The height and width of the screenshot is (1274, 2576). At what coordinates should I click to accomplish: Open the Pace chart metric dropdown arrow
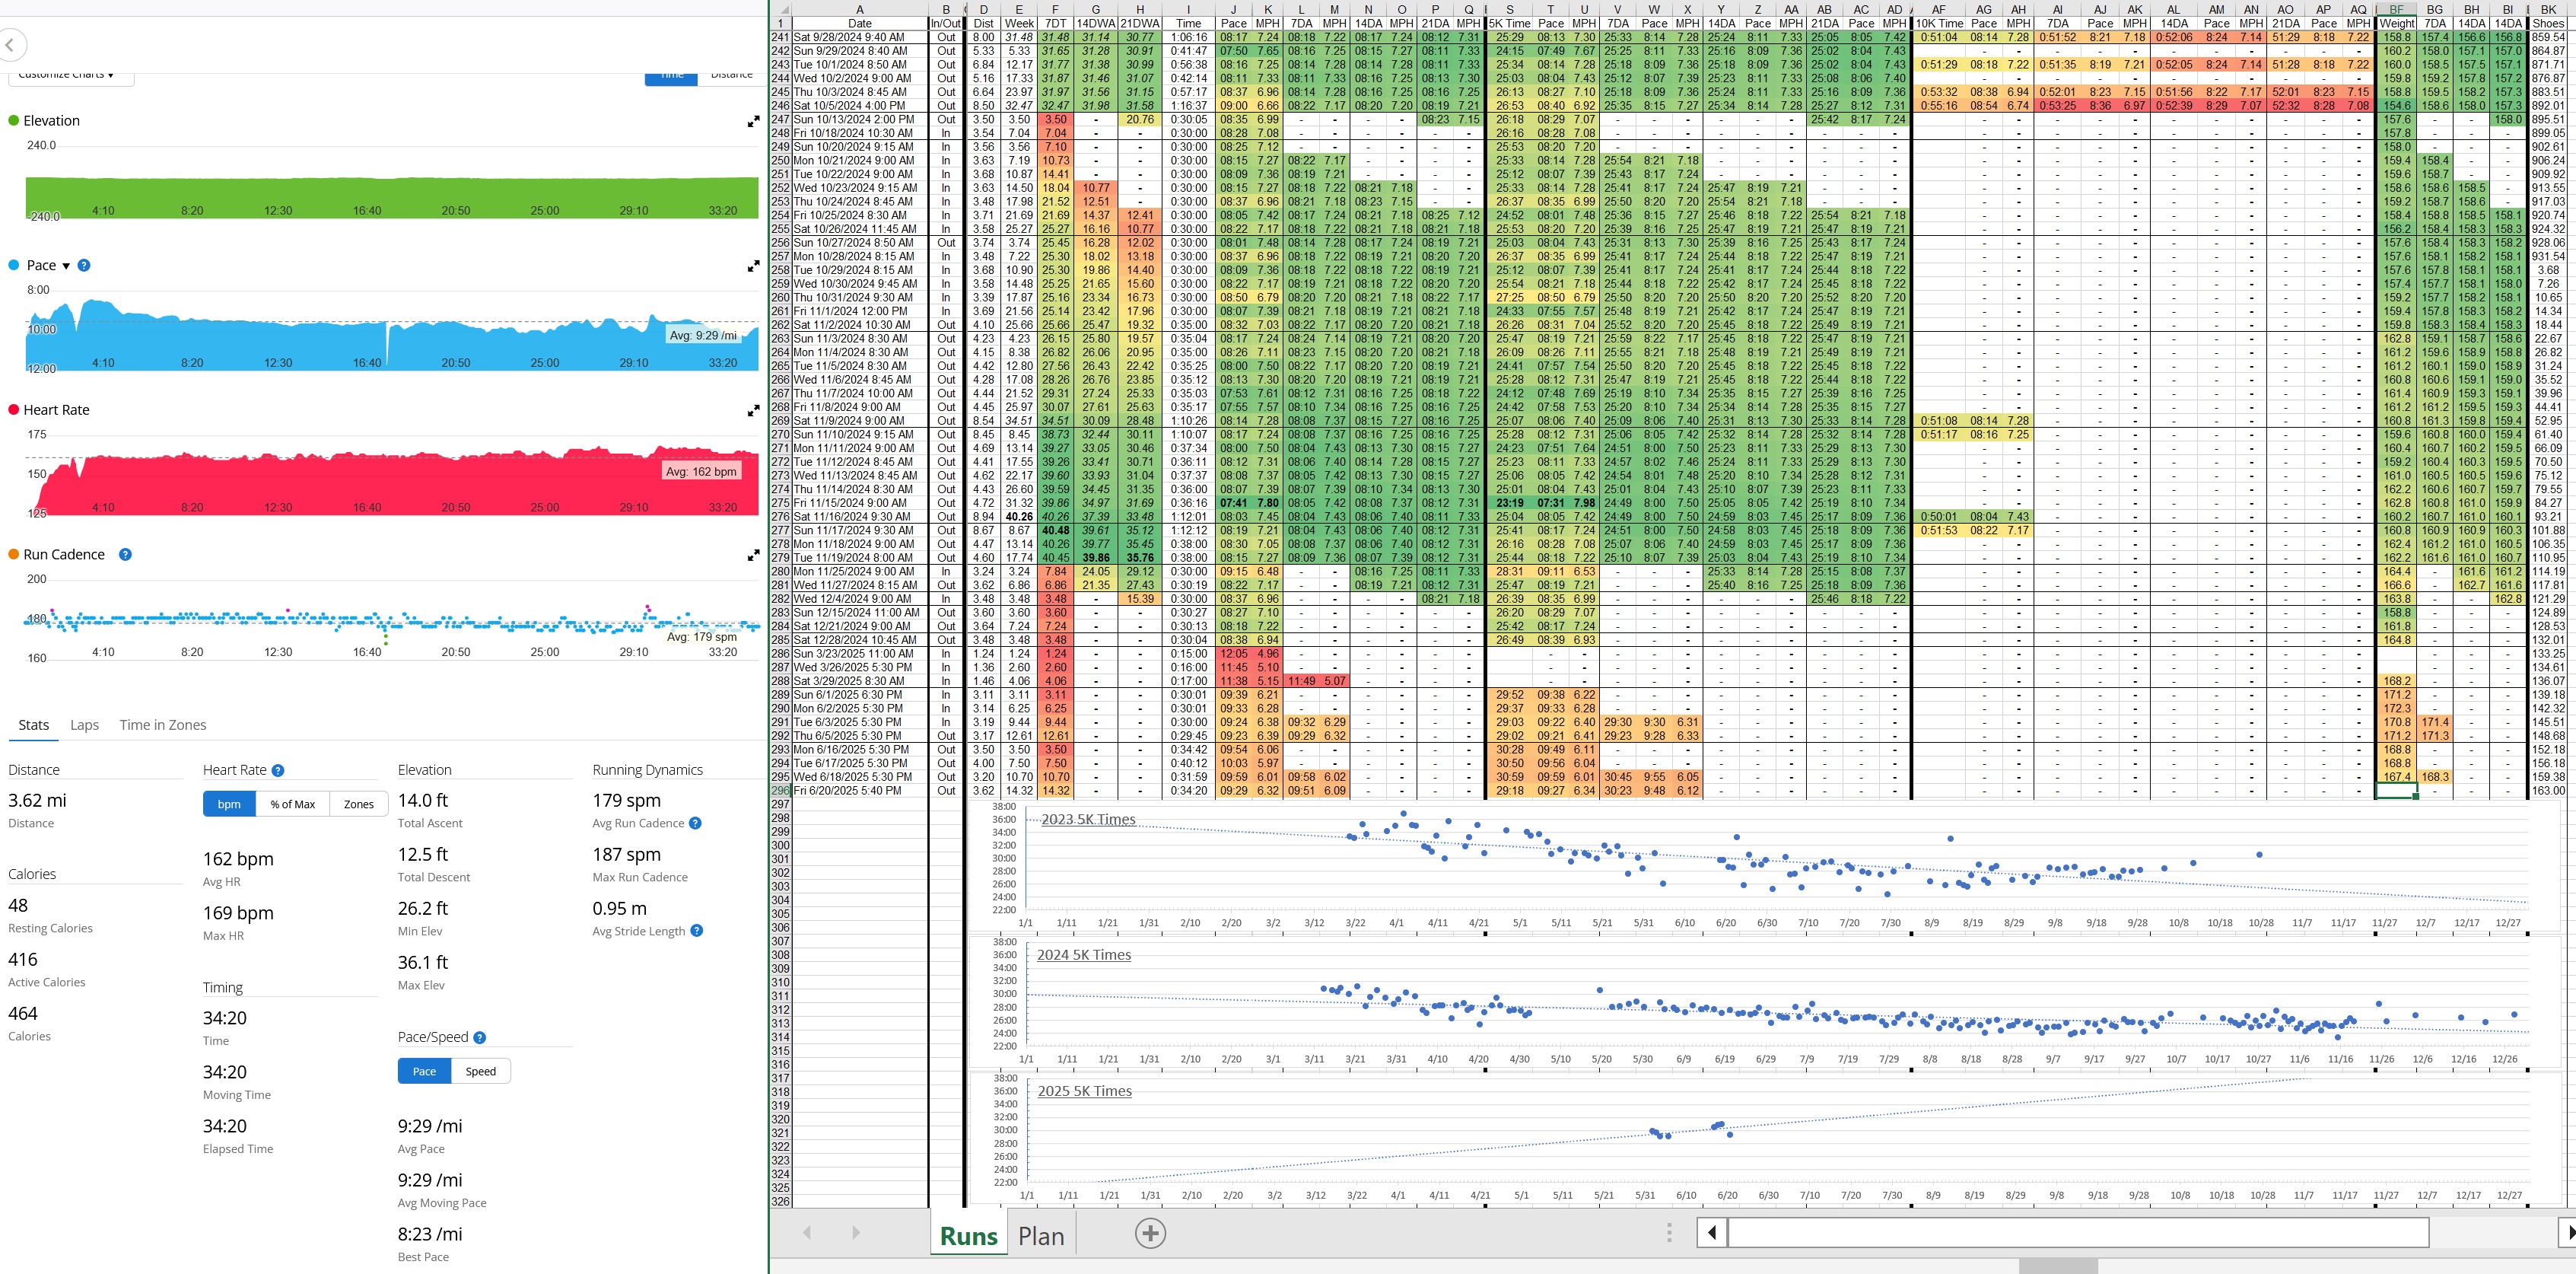point(66,266)
